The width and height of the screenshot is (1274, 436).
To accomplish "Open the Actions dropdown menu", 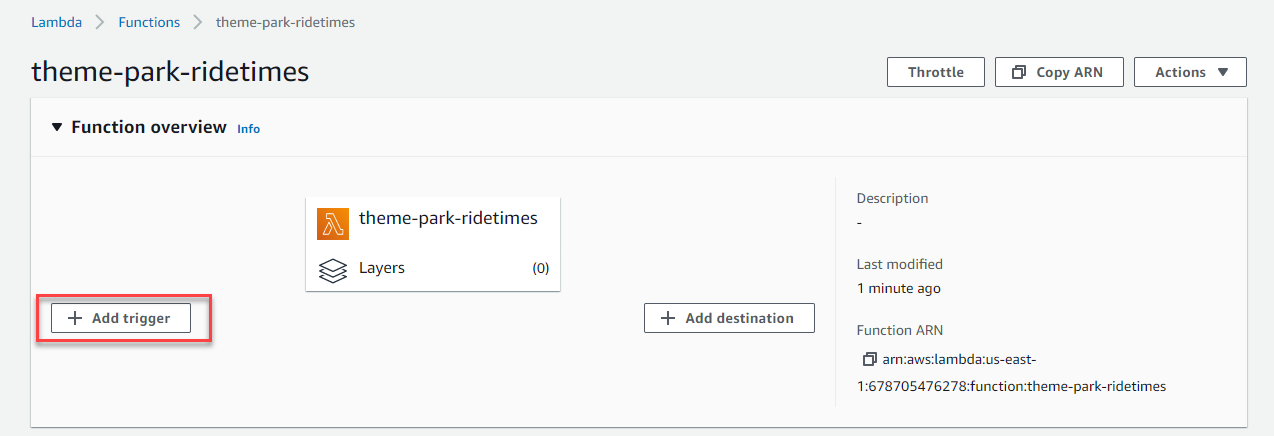I will click(1190, 72).
